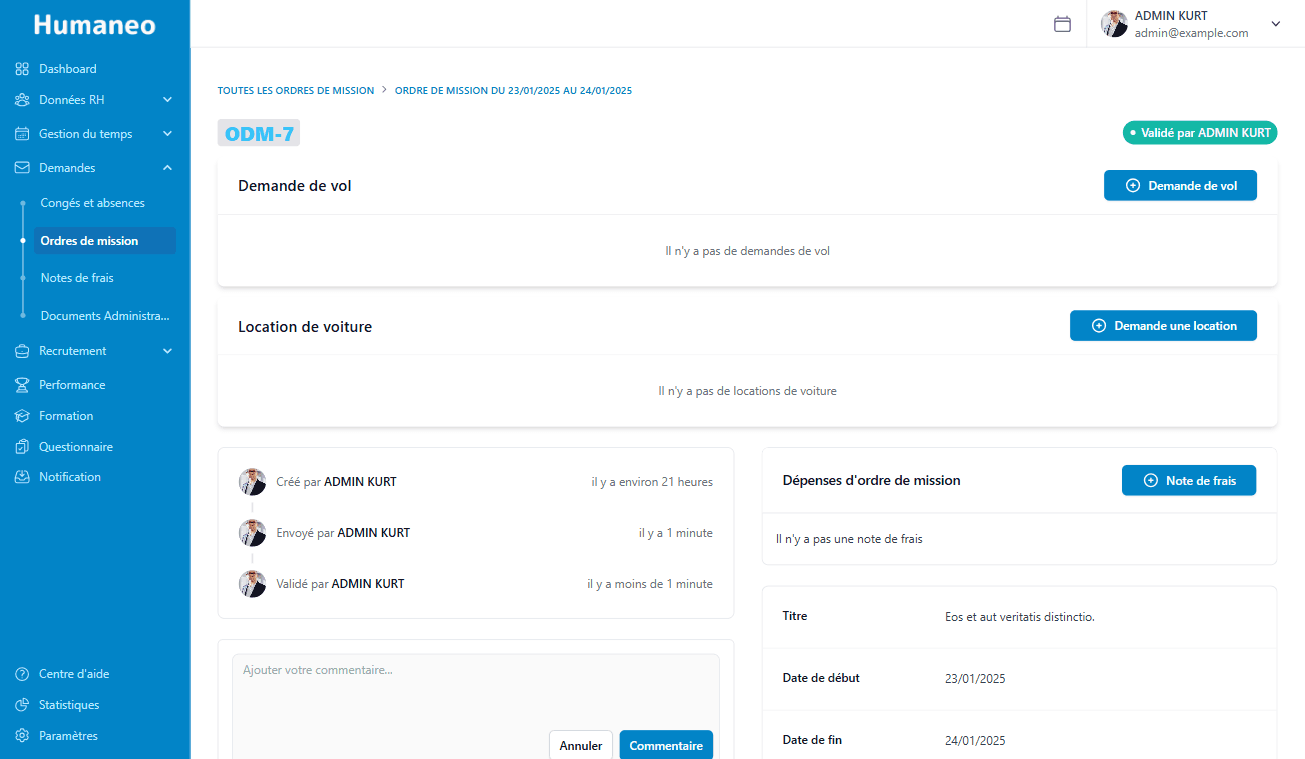Click the Formation graduation cap icon
Screen dimensions: 1305x759
click(22, 416)
